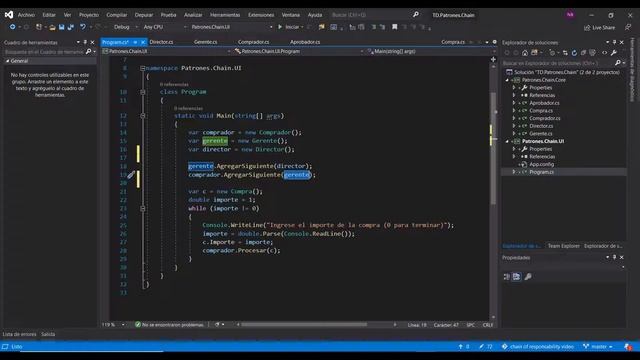The width and height of the screenshot is (640, 360).
Task: Click the wrench Properties icon in Solution Explorer
Action: click(x=613, y=53)
